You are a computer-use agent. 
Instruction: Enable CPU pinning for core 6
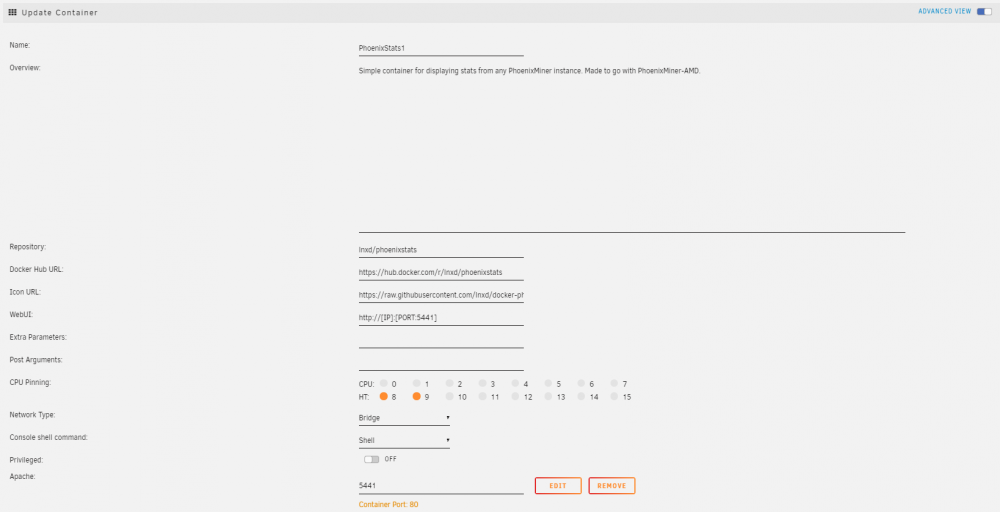pos(582,384)
